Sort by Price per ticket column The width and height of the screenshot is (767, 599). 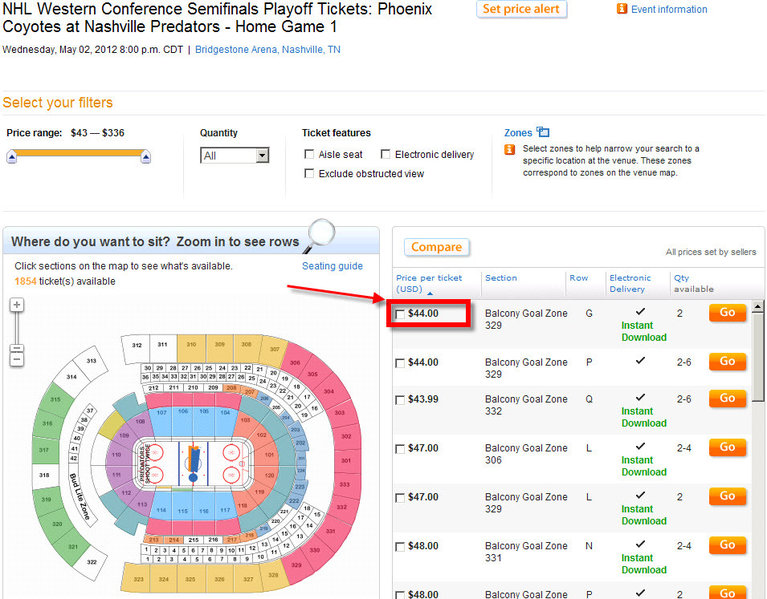click(x=429, y=283)
